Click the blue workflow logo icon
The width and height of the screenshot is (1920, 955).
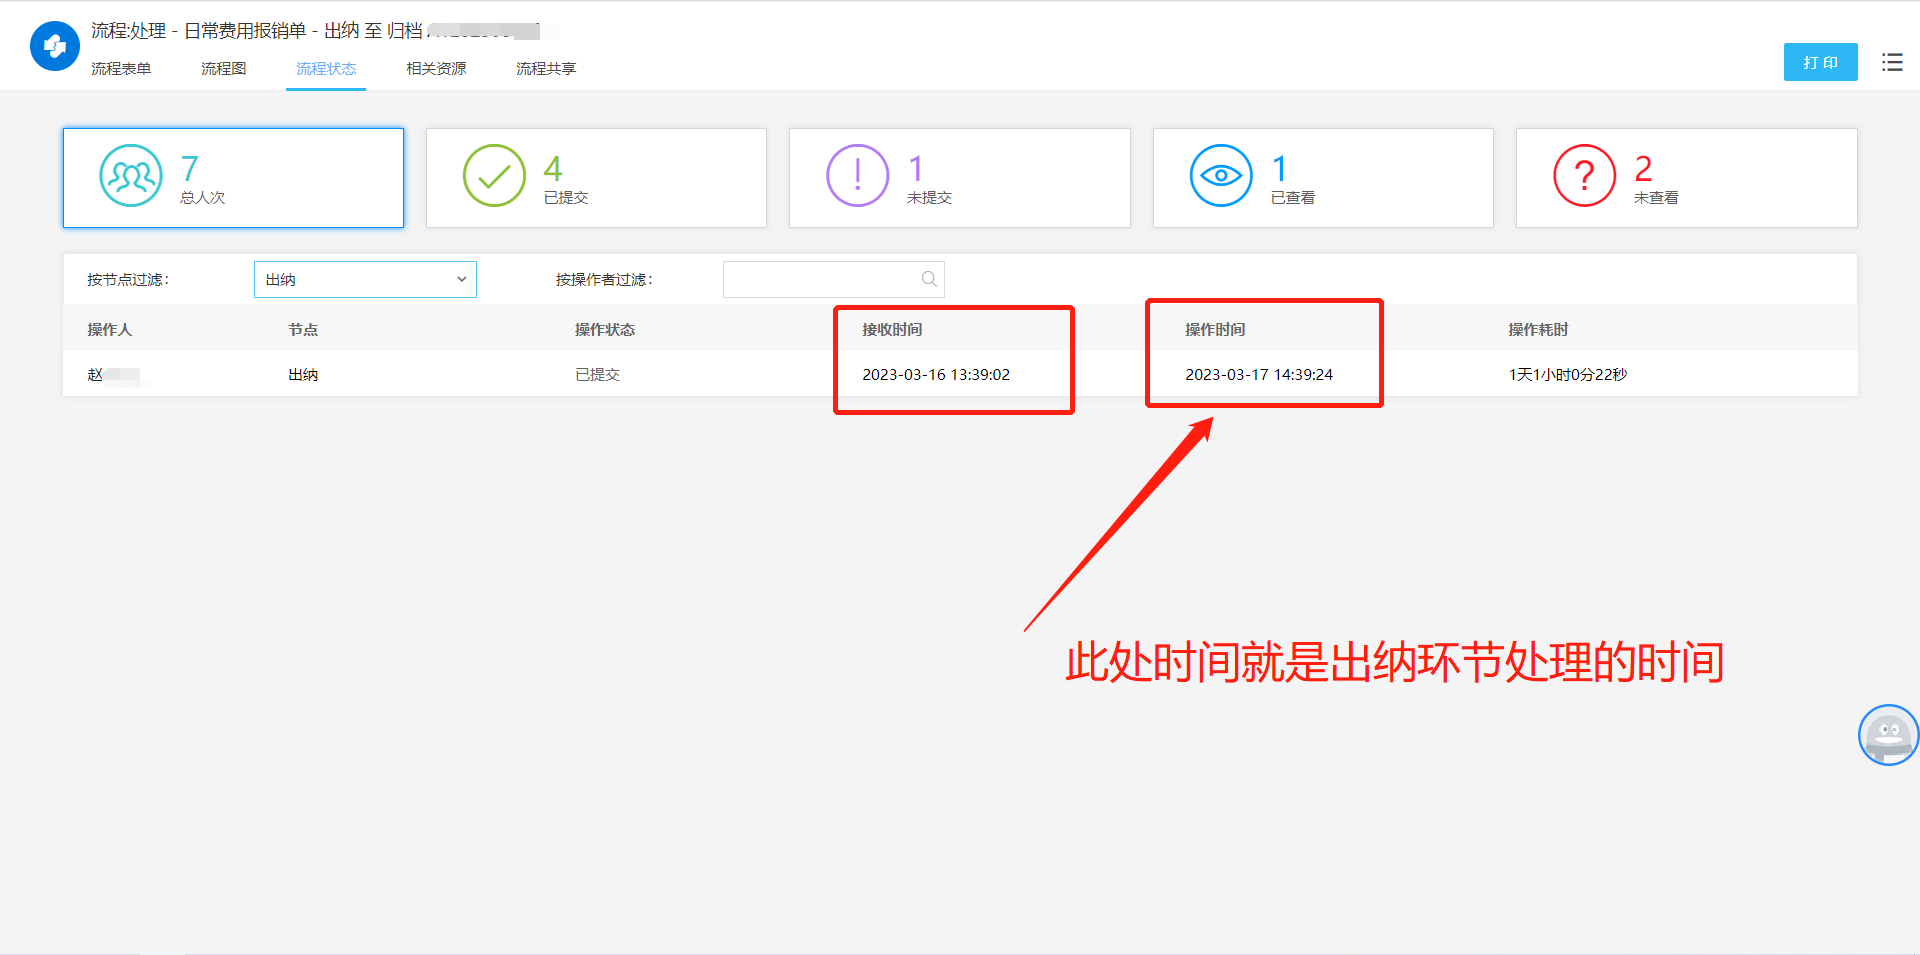[55, 46]
